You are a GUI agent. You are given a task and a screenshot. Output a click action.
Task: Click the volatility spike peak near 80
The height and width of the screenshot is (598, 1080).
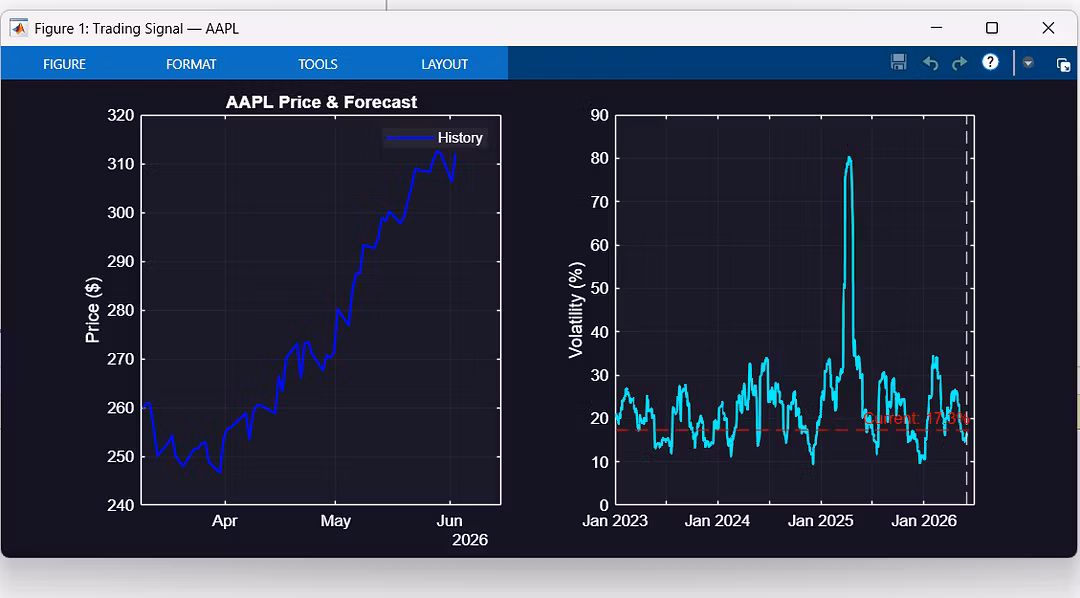[x=849, y=159]
